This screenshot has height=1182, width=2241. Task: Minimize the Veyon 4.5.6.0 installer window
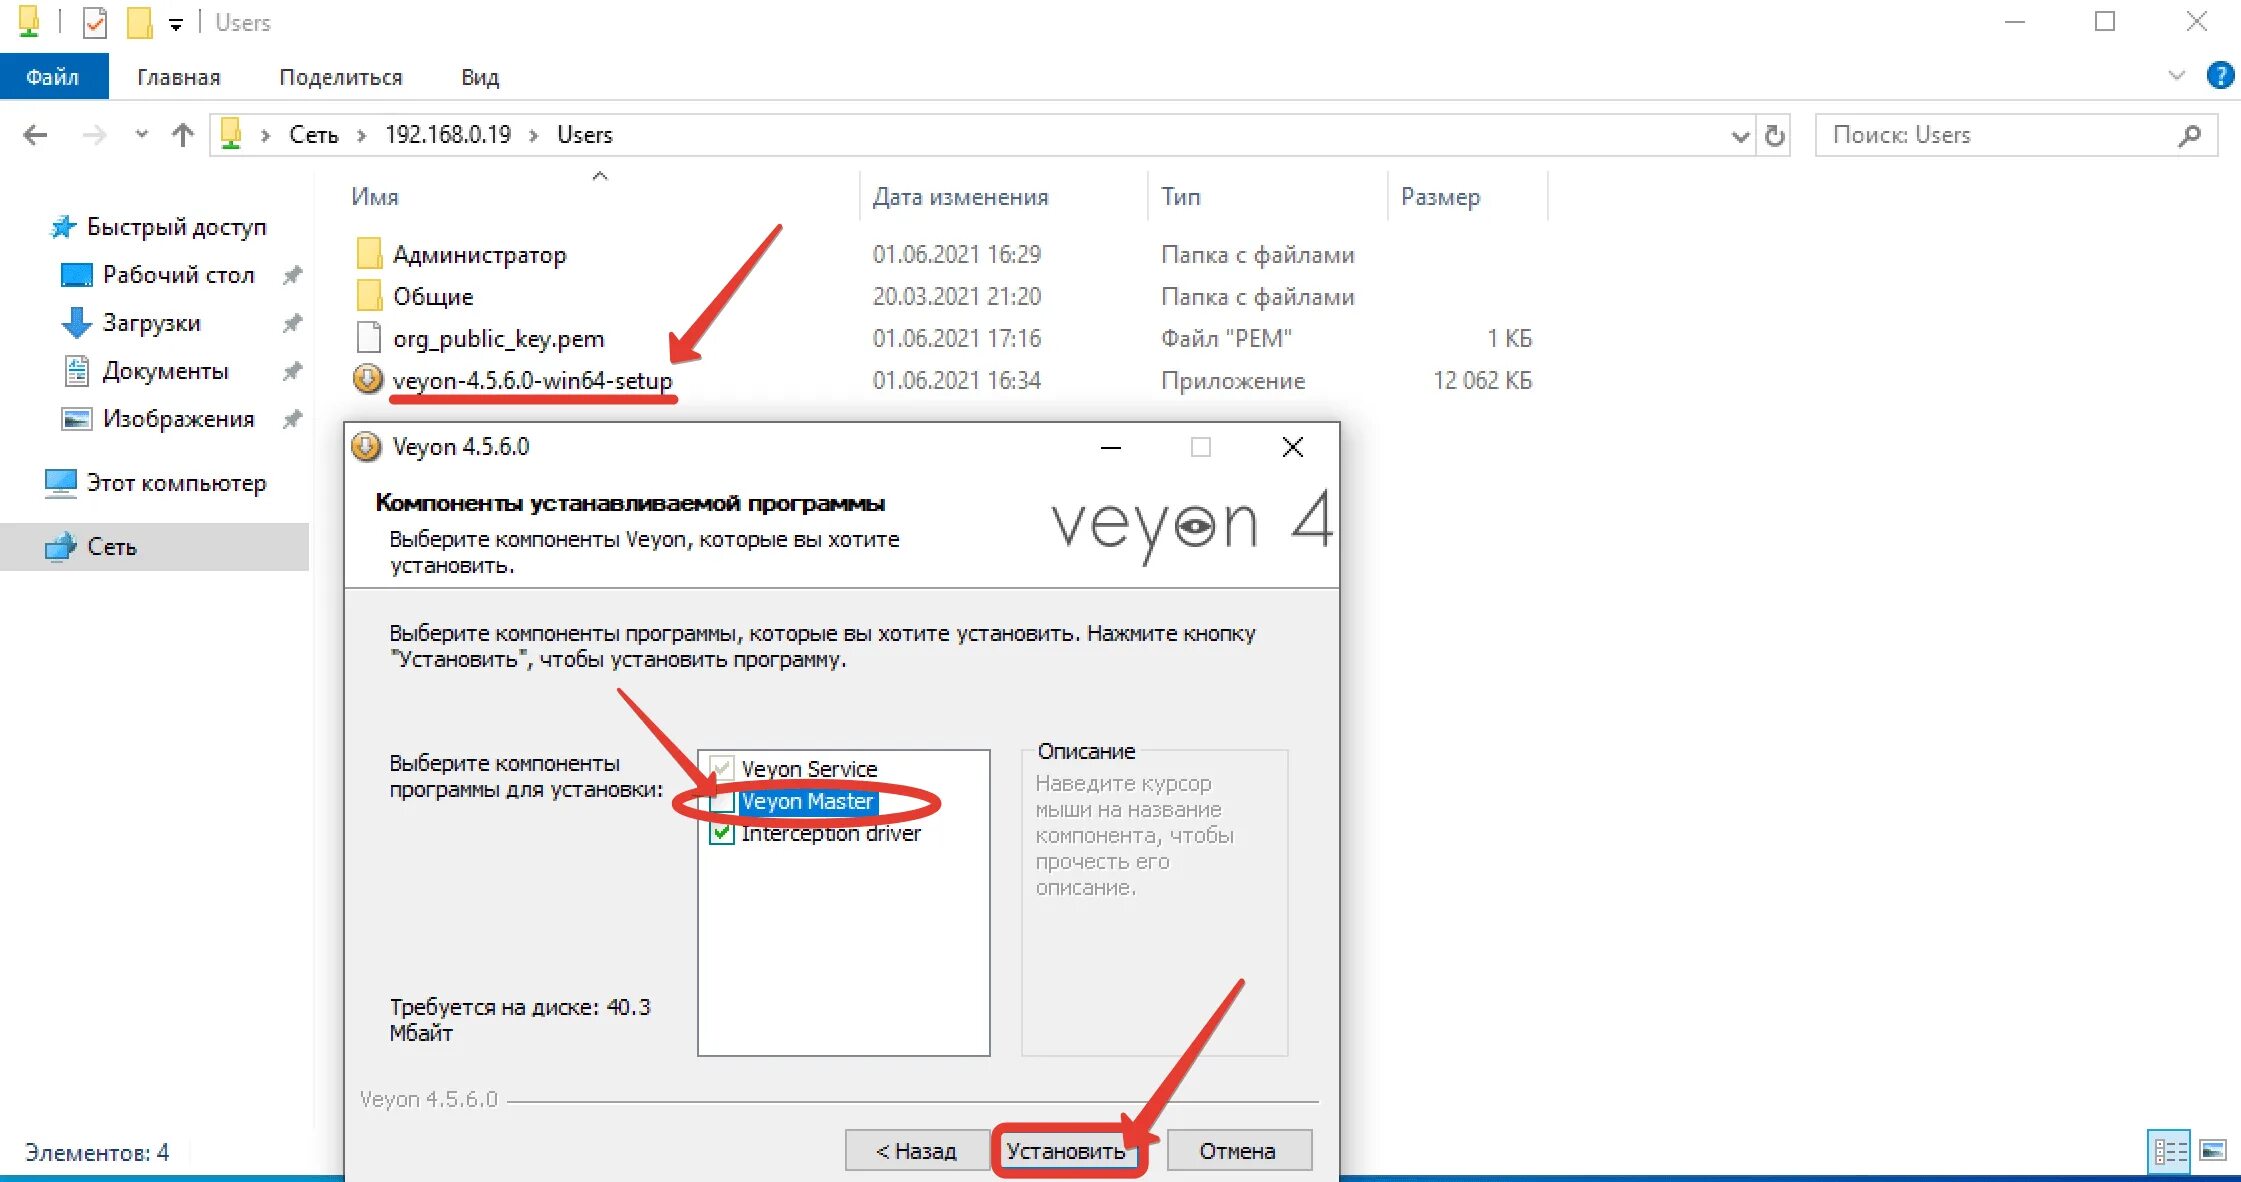point(1110,447)
